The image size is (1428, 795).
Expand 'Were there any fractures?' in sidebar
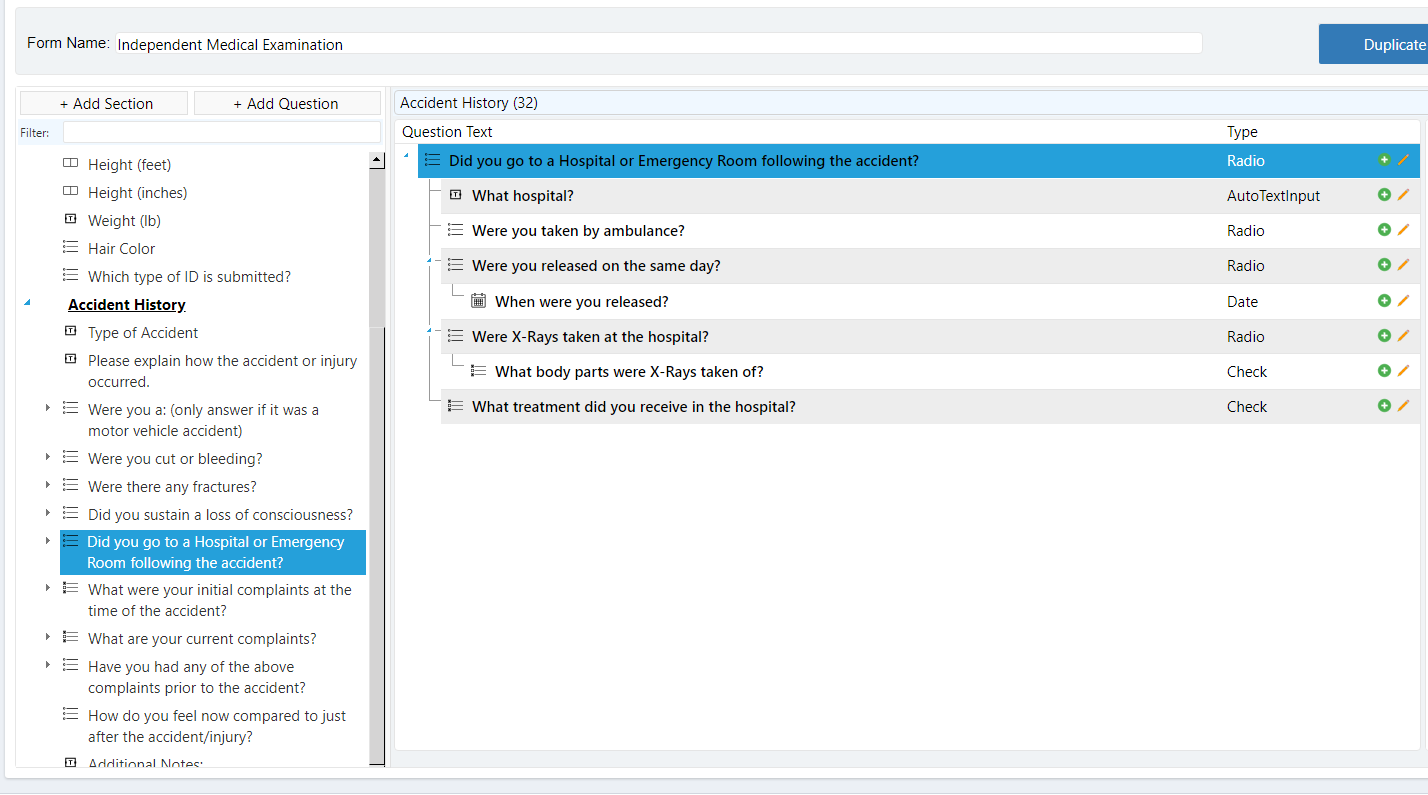[47, 485]
